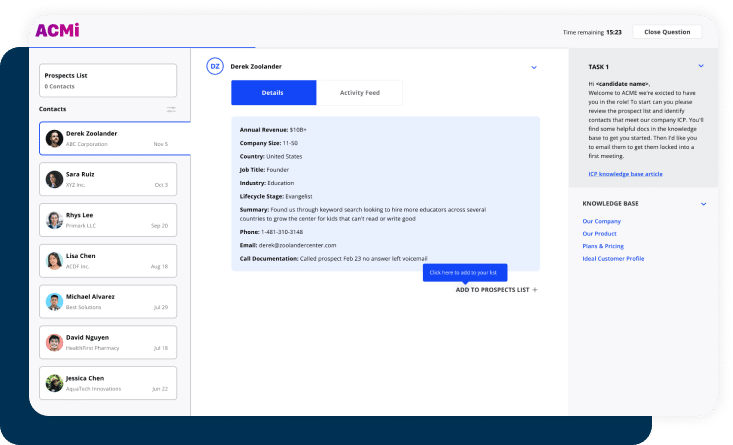The image size is (733, 445).
Task: Open the Our Product knowledge base link
Action: pyautogui.click(x=599, y=234)
